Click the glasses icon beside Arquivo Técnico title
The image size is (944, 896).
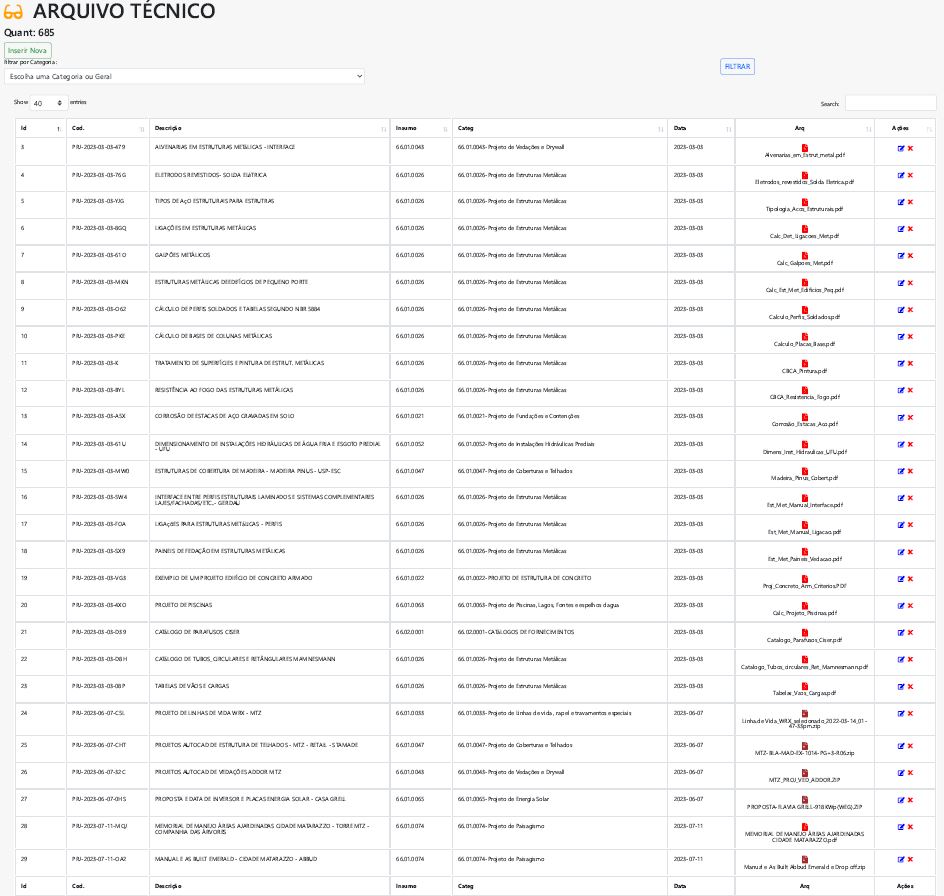15,13
